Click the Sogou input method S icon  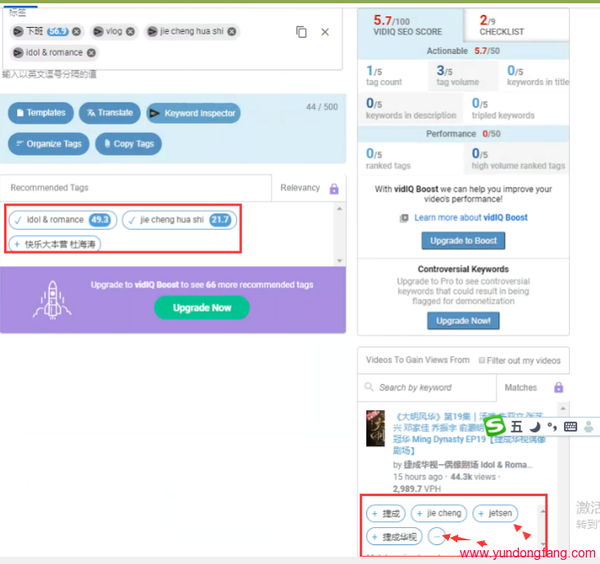point(495,426)
